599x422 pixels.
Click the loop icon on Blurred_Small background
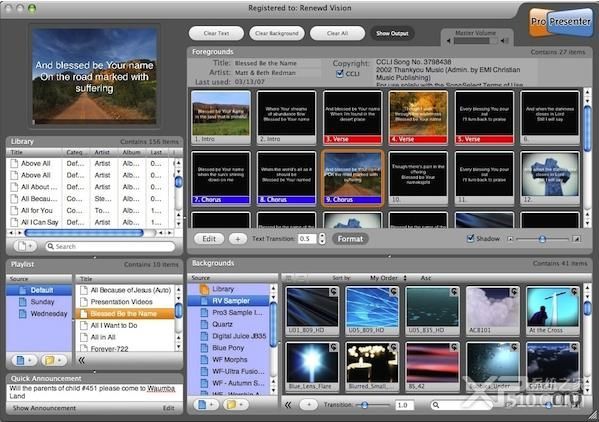pyautogui.click(x=394, y=347)
